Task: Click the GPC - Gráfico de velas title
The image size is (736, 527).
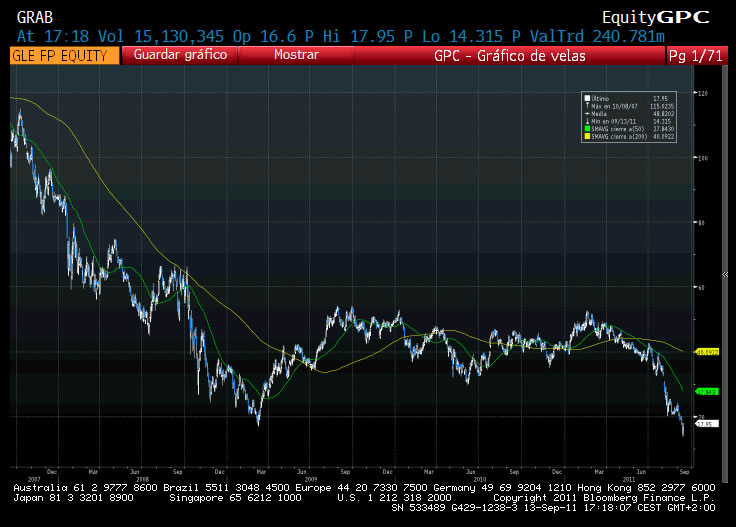Action: click(510, 56)
